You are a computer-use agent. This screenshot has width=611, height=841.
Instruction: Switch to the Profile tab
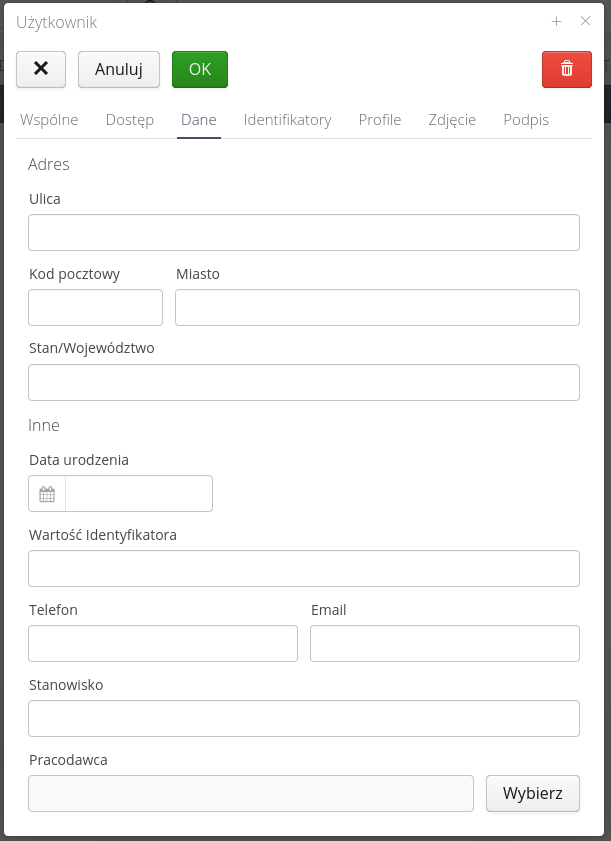click(378, 119)
